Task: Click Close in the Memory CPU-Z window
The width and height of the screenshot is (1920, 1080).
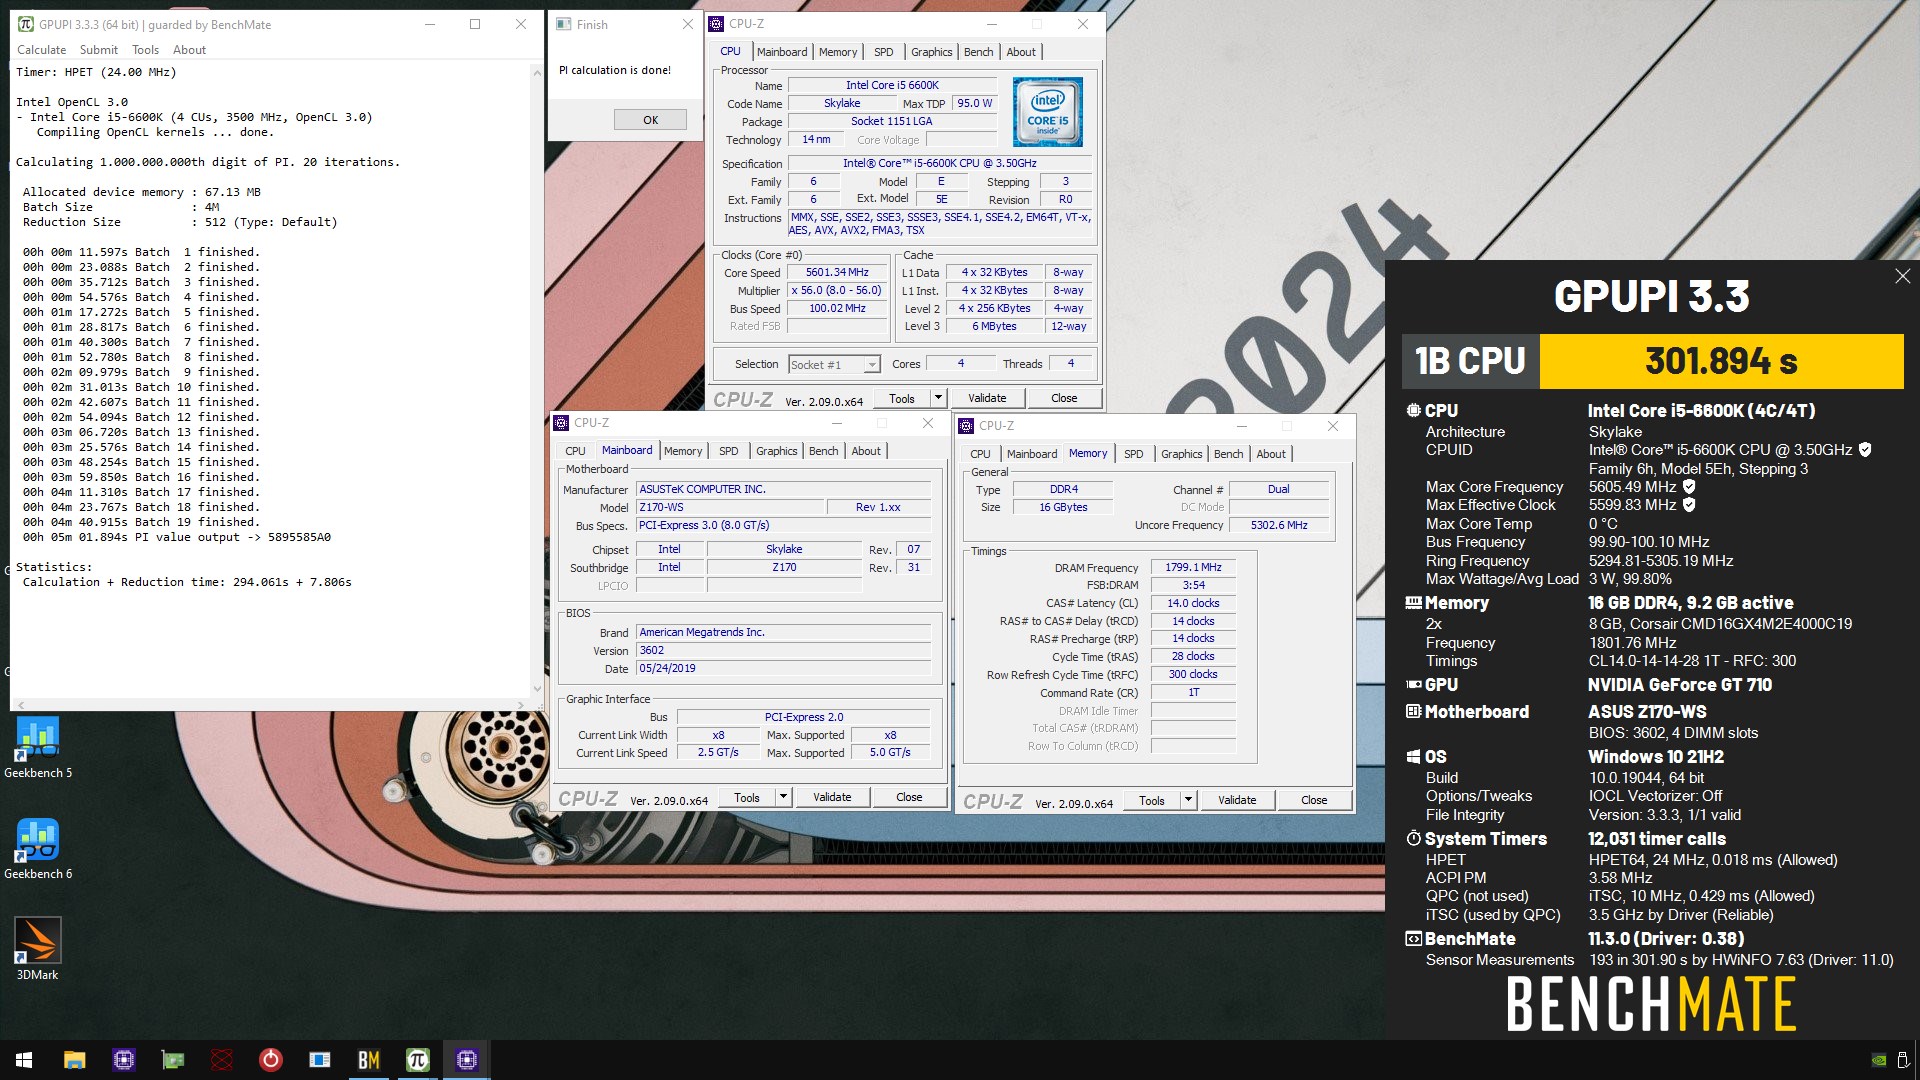Action: point(1314,800)
